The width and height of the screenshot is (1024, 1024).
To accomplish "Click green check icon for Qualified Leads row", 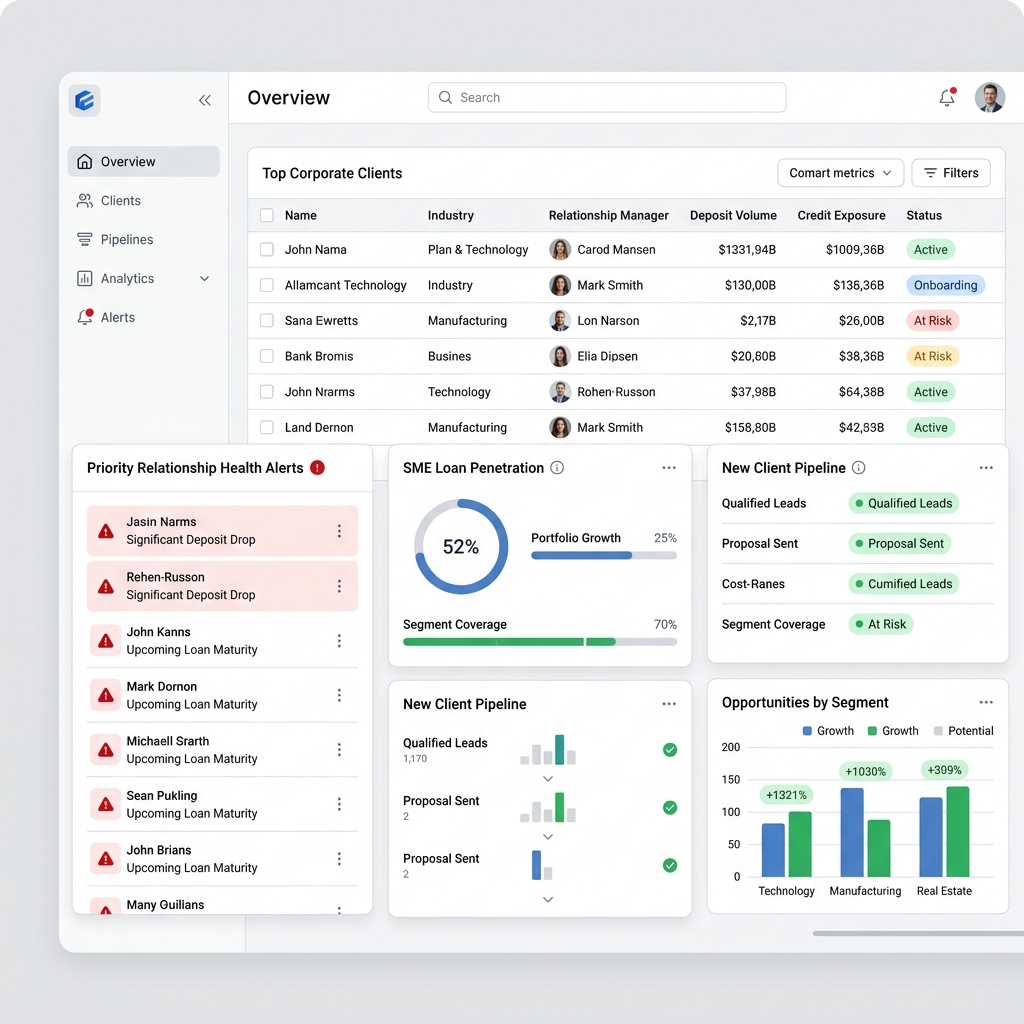I will pyautogui.click(x=670, y=750).
